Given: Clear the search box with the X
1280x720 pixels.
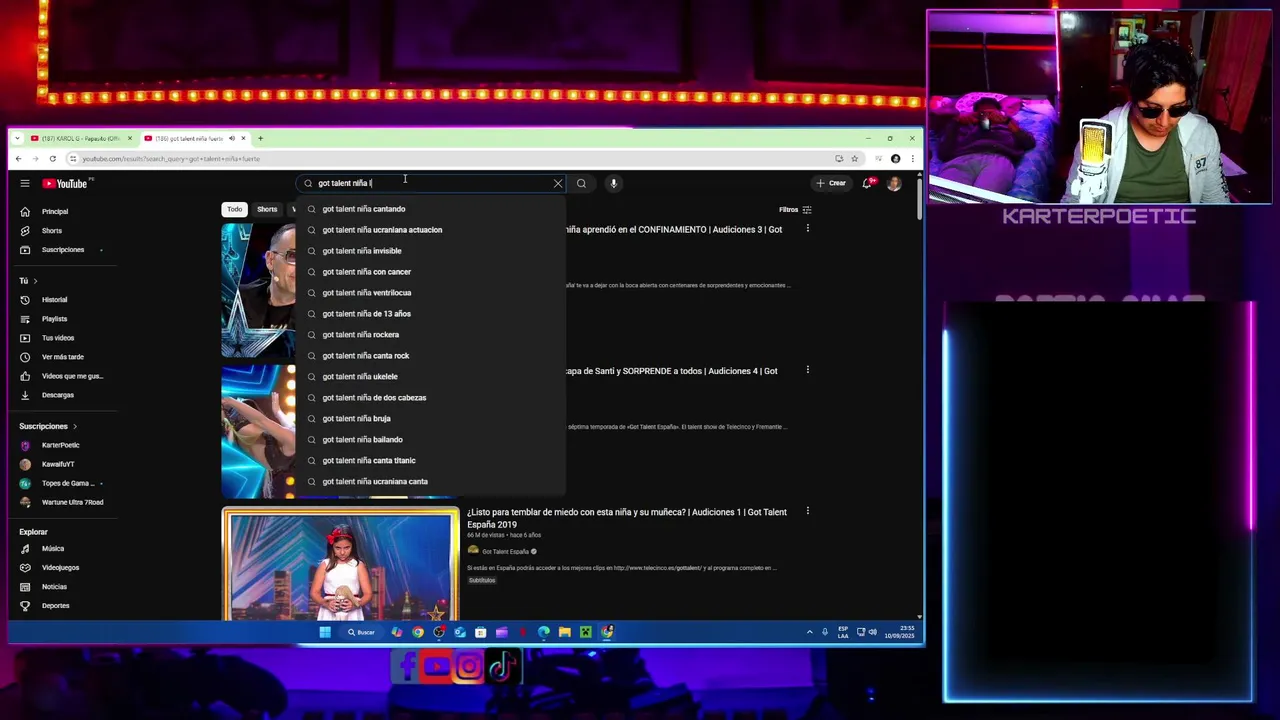Looking at the screenshot, I should point(558,183).
